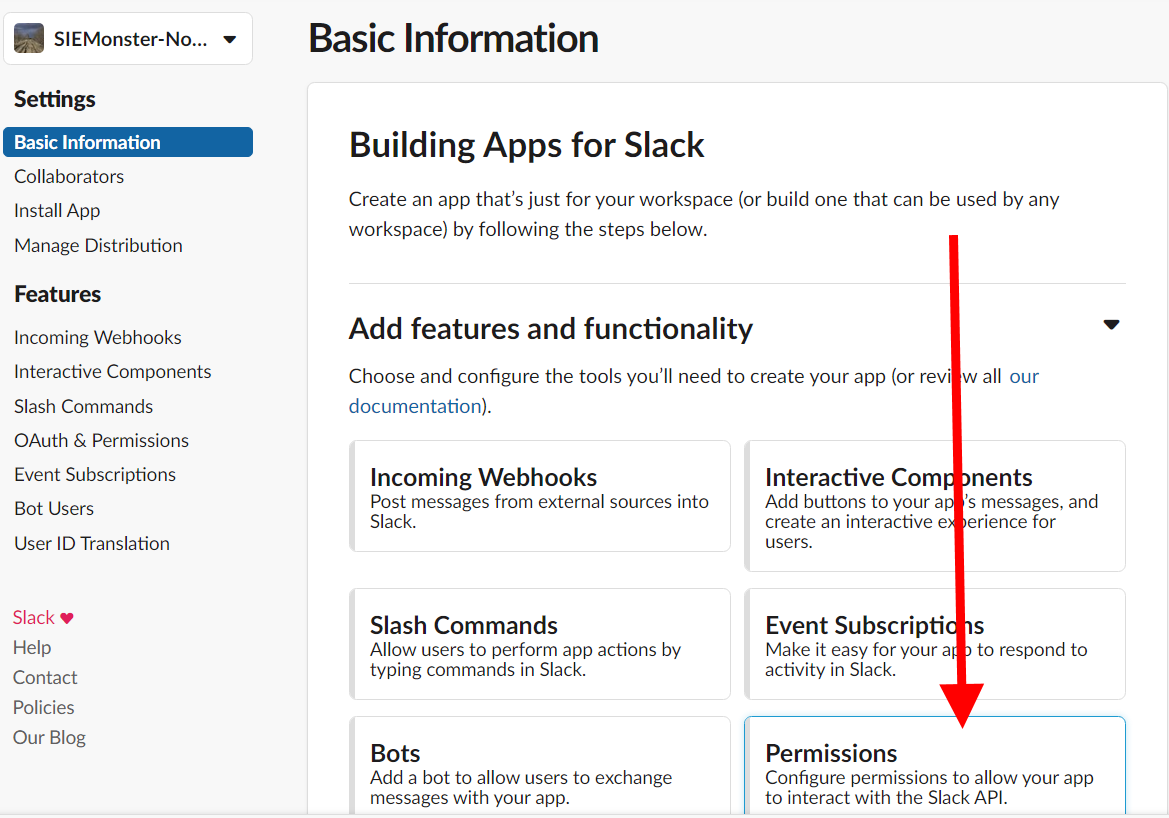Image resolution: width=1169 pixels, height=818 pixels.
Task: Open Interactive Components from the sidebar
Action: (112, 371)
